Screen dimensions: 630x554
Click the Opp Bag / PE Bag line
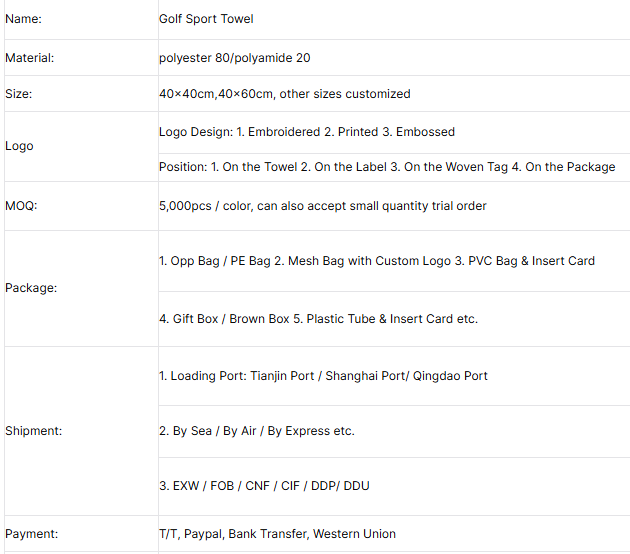click(x=376, y=261)
